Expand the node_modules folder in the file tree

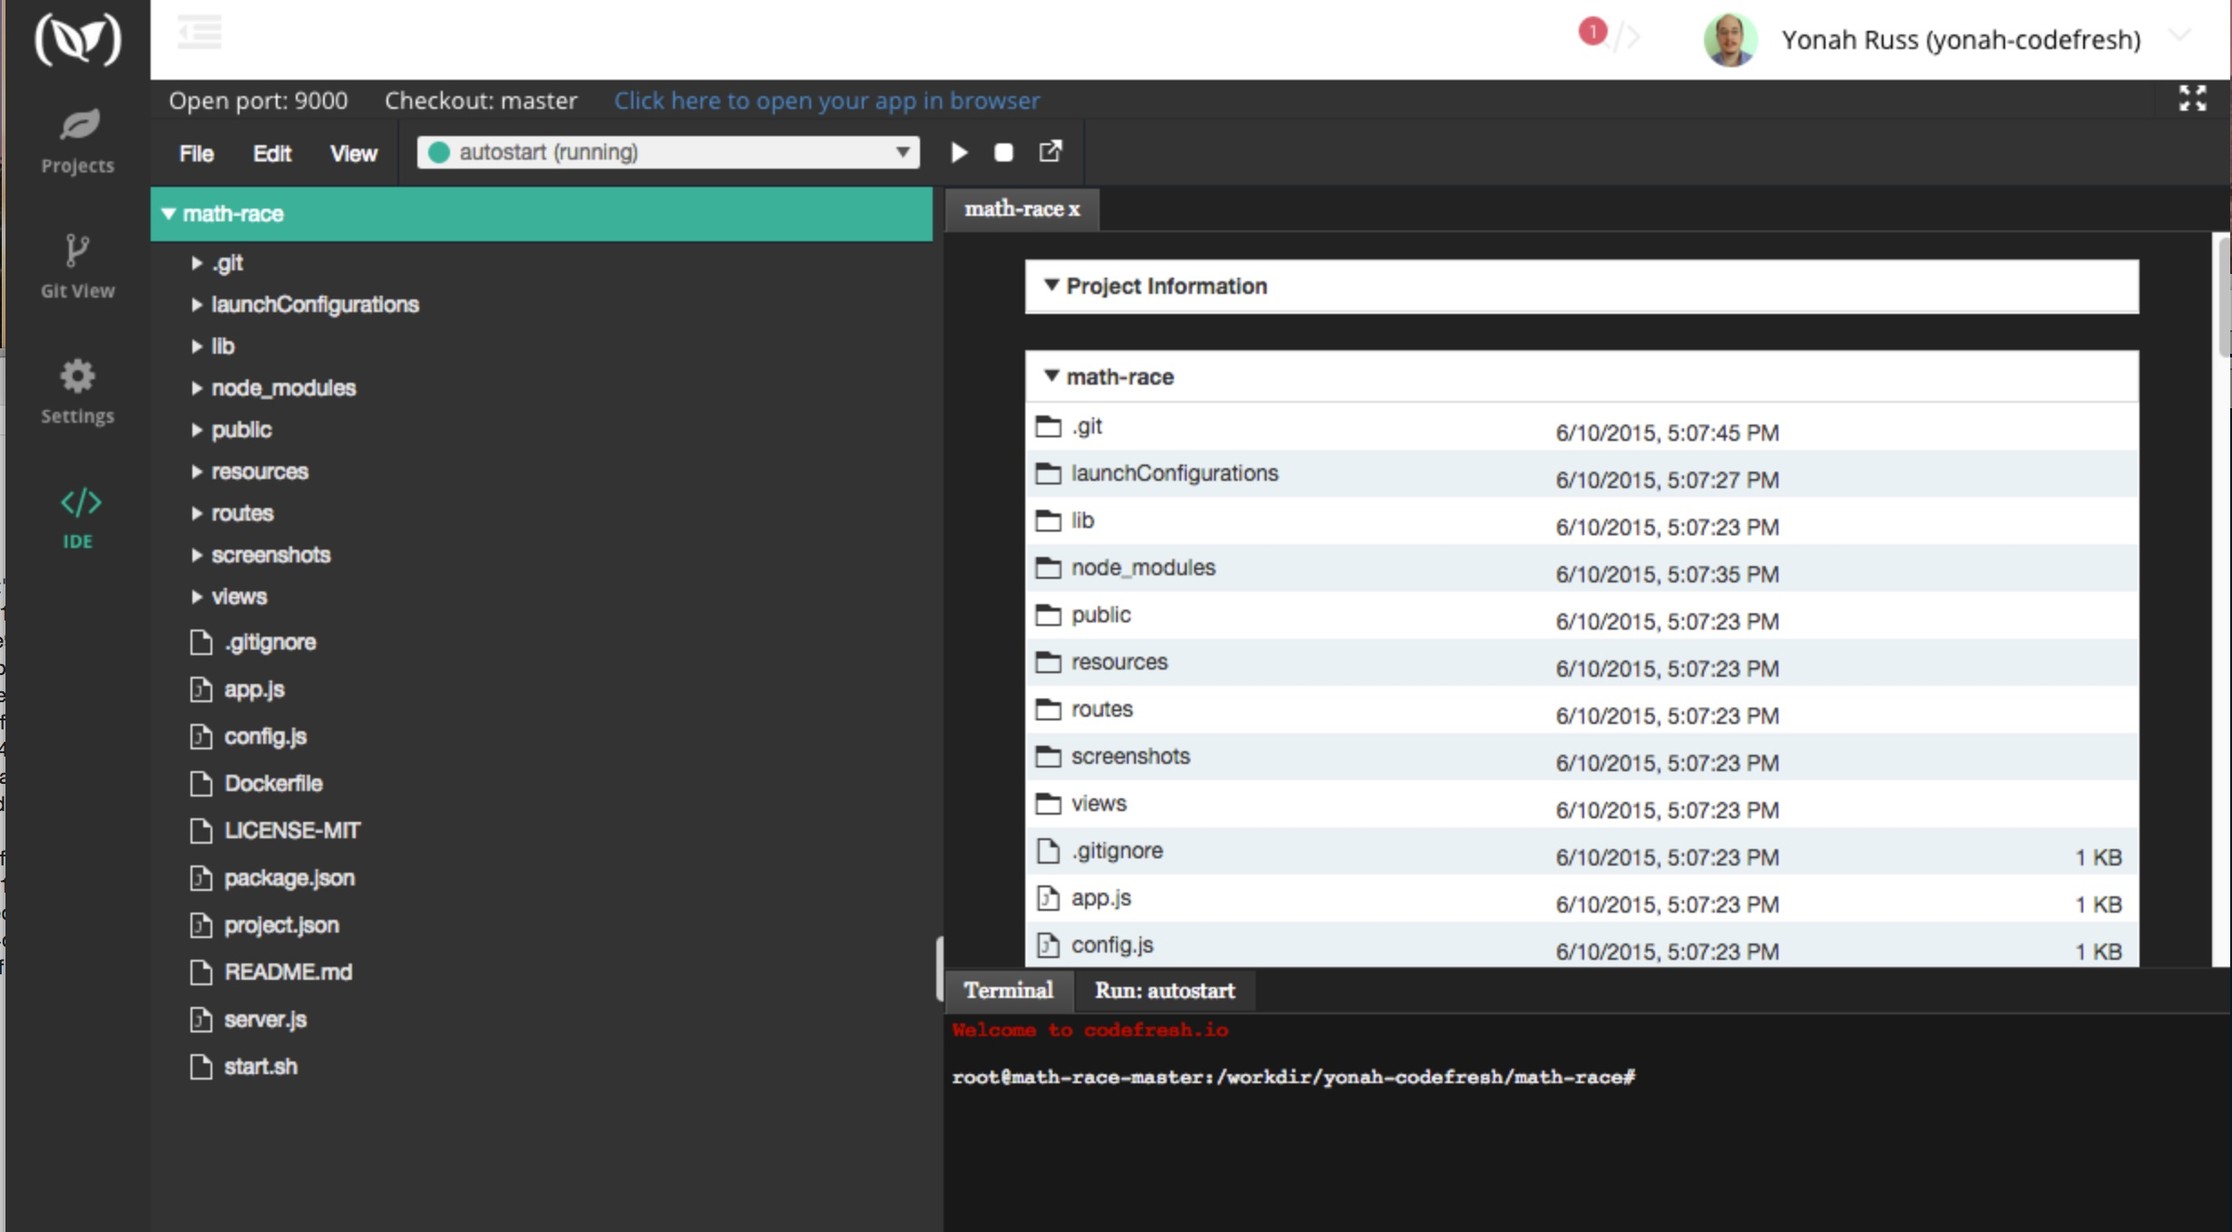[x=196, y=388]
